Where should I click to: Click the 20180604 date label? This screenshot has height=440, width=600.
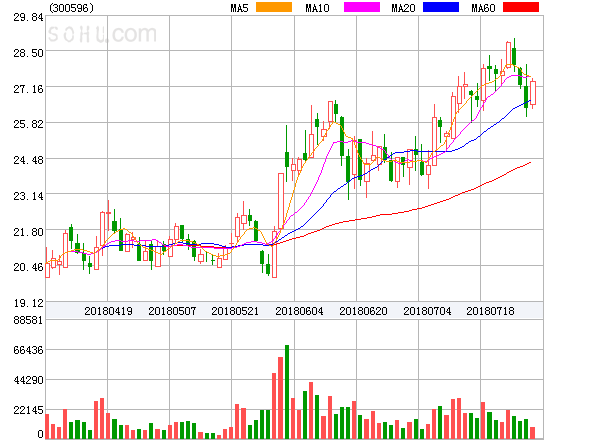tap(299, 311)
